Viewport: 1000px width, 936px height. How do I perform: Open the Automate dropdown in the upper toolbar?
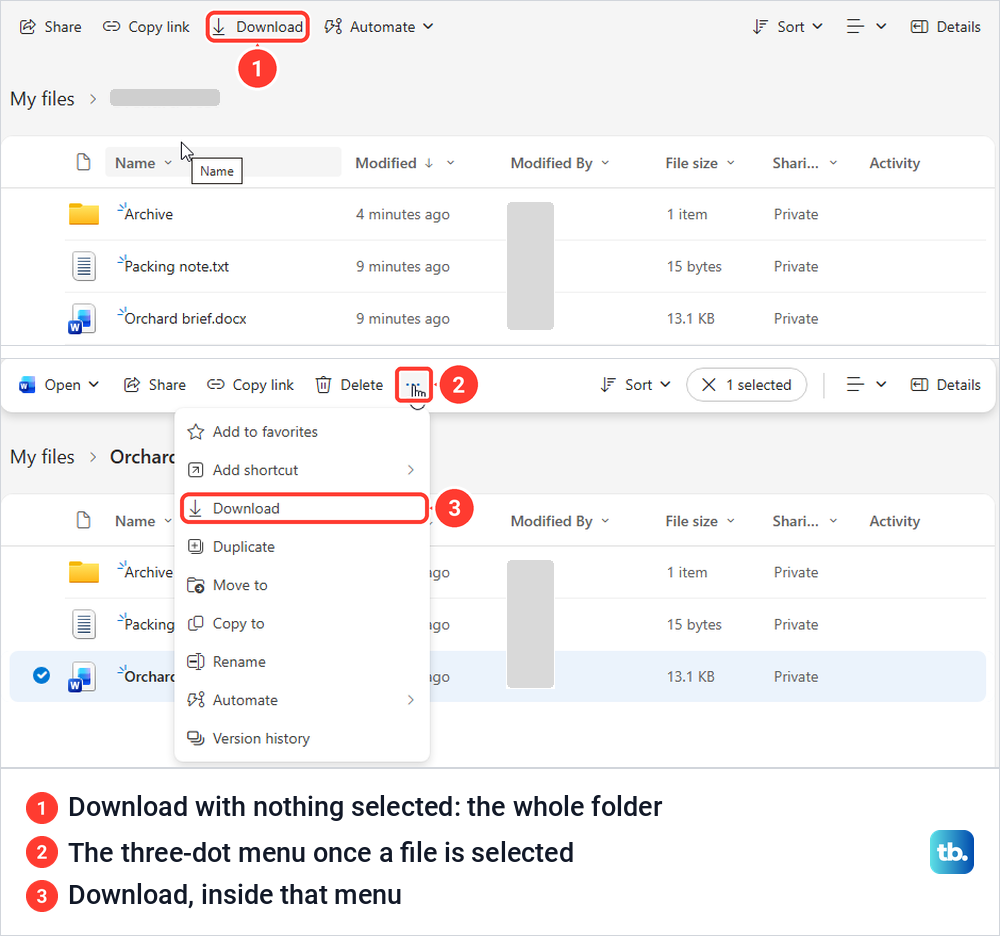pyautogui.click(x=379, y=27)
